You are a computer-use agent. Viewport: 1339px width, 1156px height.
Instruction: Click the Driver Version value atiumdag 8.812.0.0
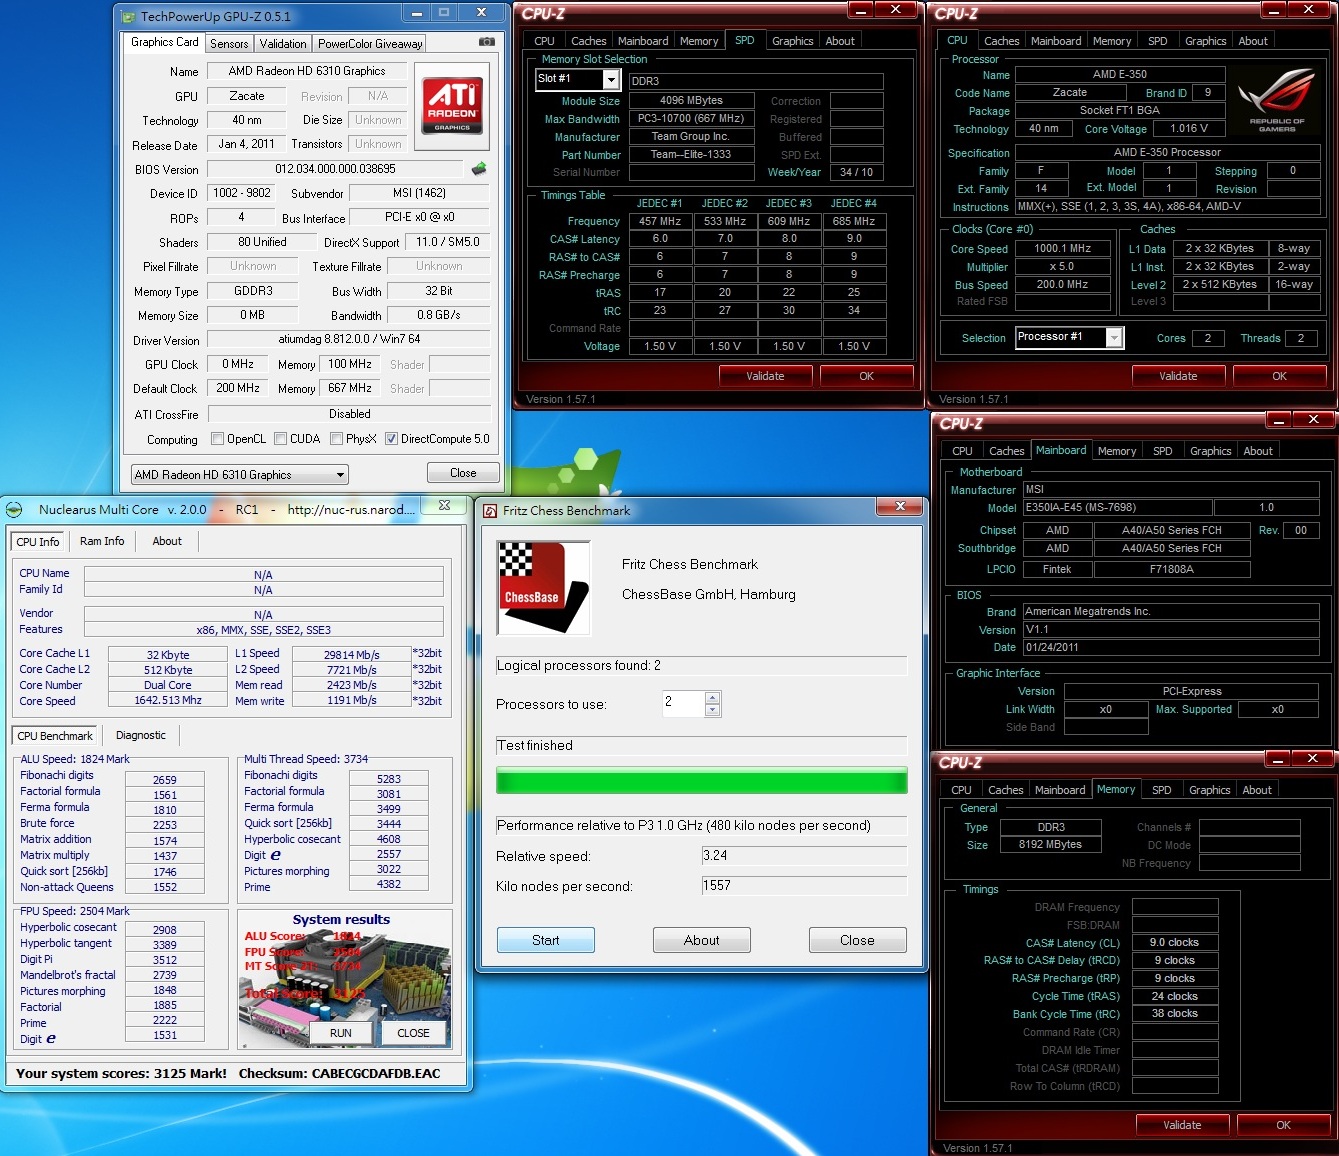tap(349, 340)
